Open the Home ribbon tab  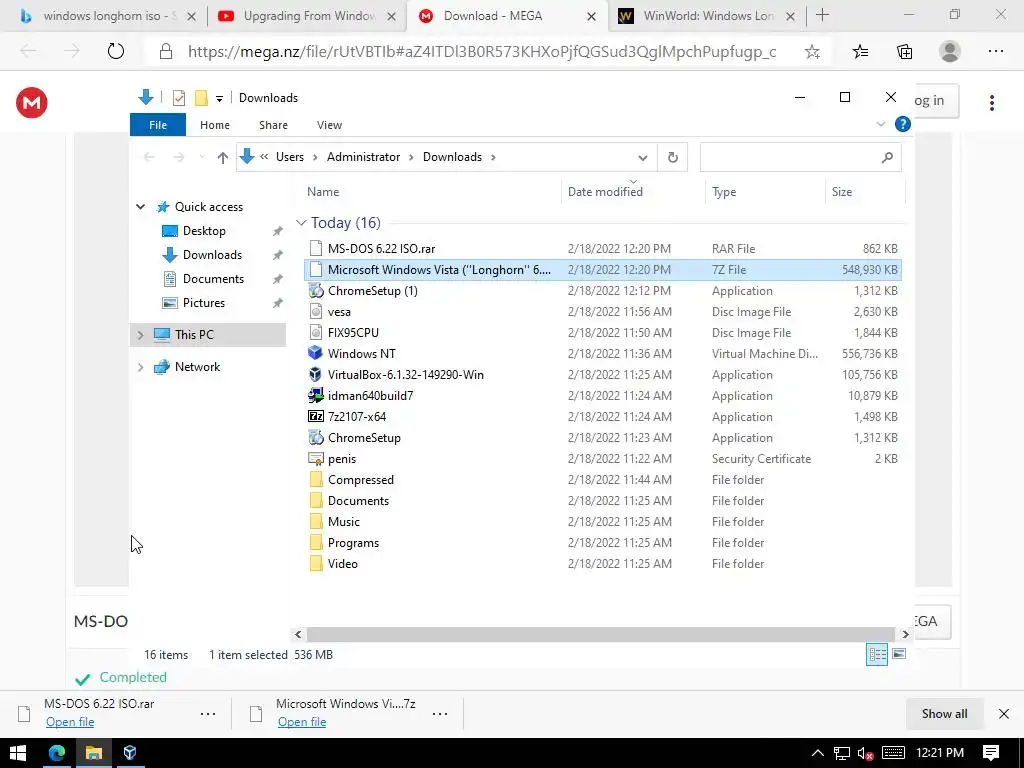214,125
